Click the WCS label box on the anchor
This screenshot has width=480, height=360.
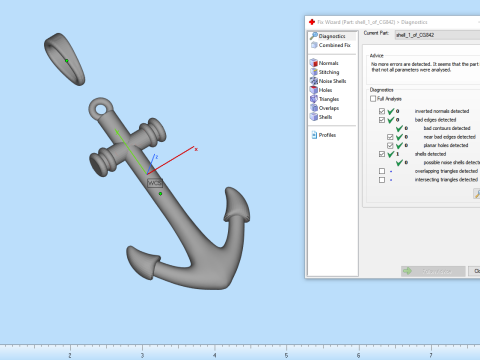155,183
